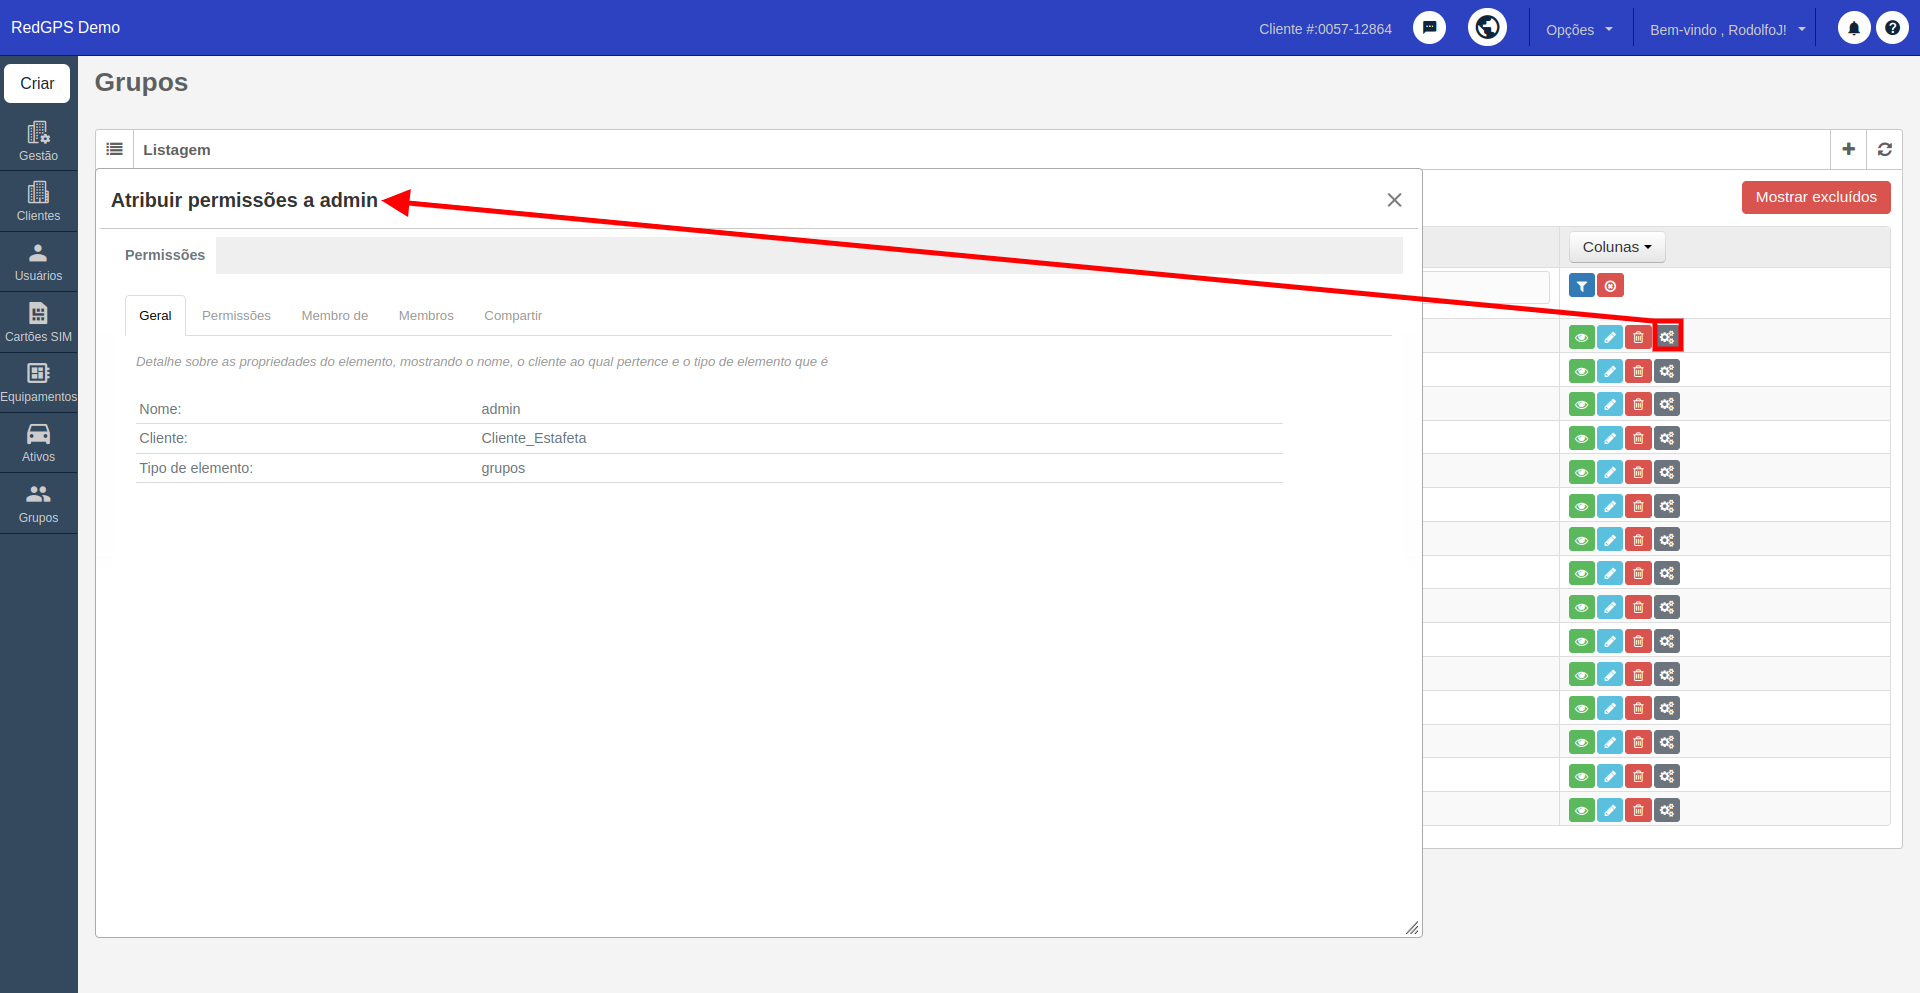Open Equipamentos in the sidebar
The width and height of the screenshot is (1920, 993).
(38, 382)
